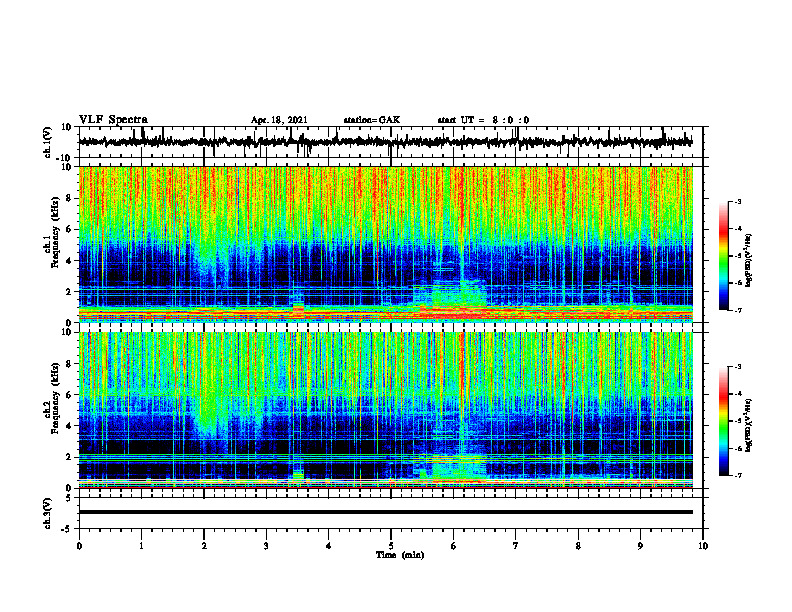Click the "-3" label on ch.1 color bar
Screen dimensions: 792x612
point(737,201)
